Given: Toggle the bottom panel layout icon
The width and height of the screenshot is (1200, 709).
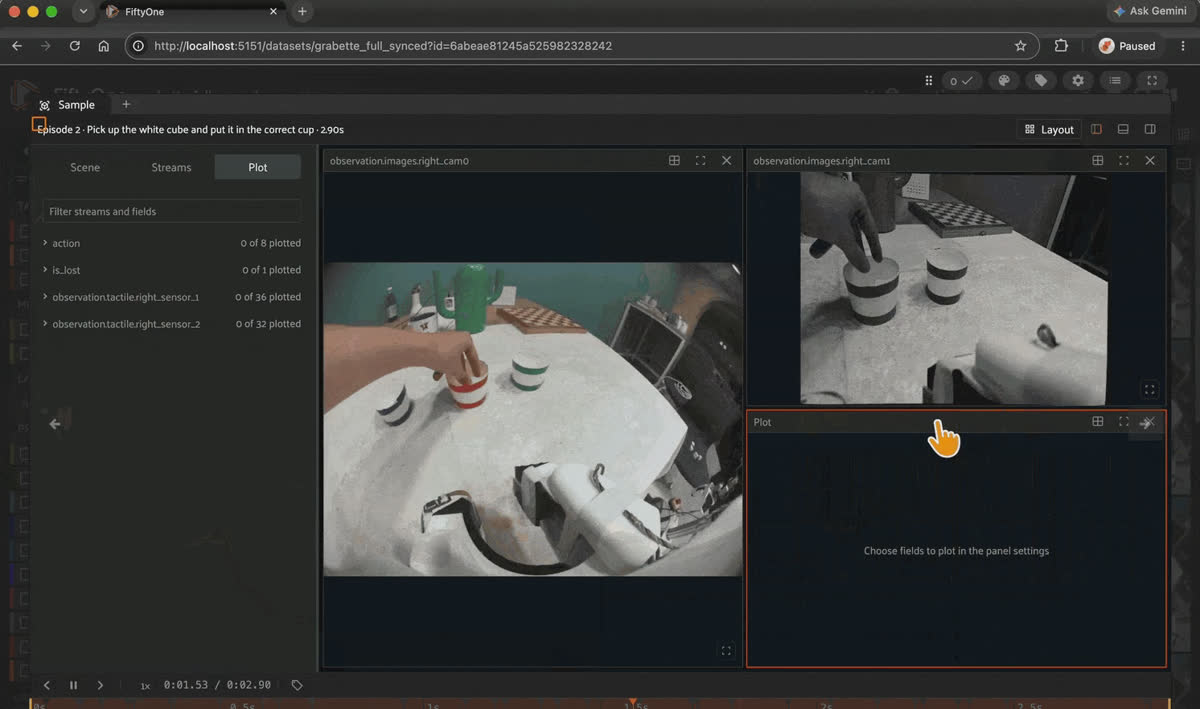Looking at the screenshot, I should click(1123, 129).
